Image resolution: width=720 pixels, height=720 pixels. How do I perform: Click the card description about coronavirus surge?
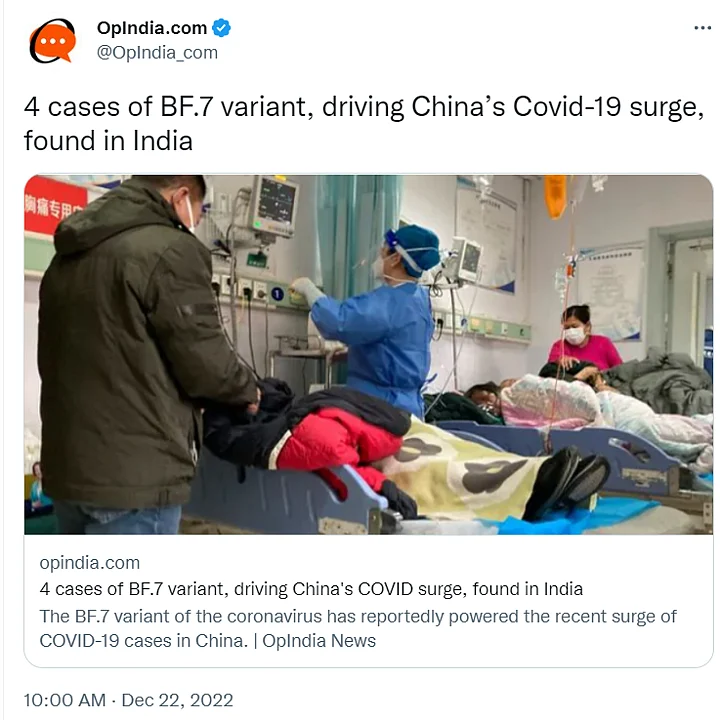358,628
